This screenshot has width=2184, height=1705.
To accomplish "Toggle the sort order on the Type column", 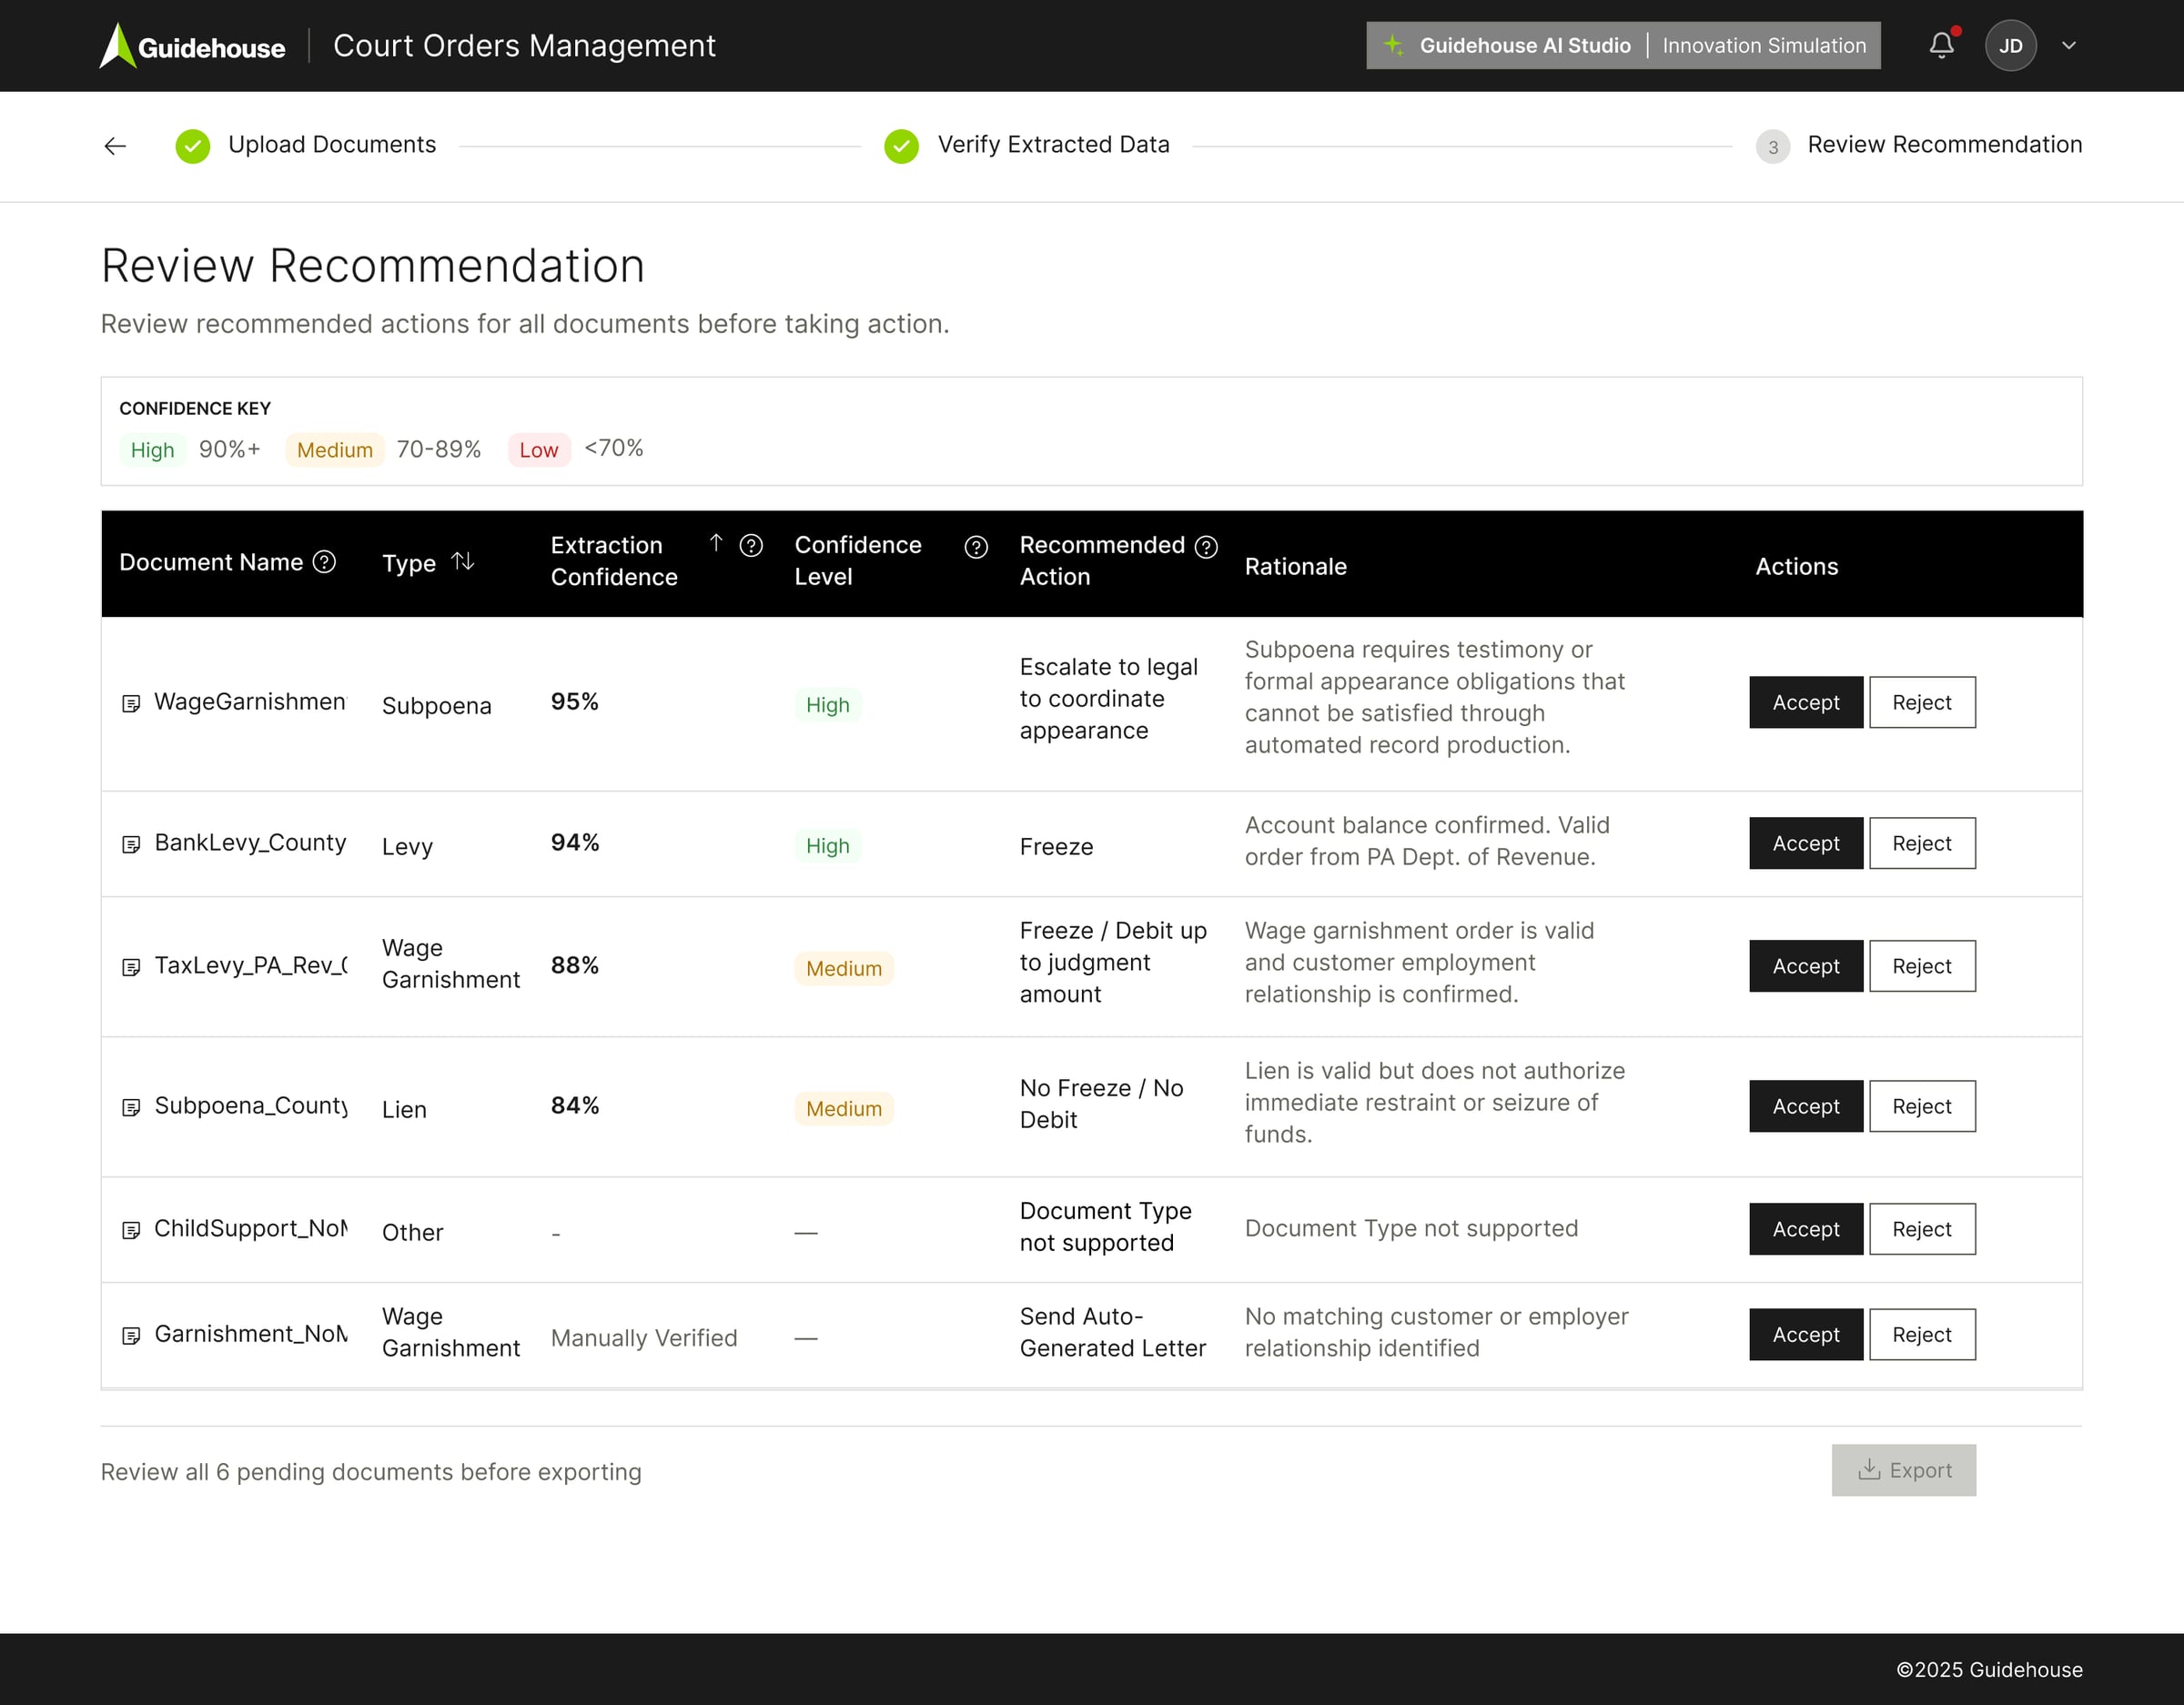I will pos(463,562).
